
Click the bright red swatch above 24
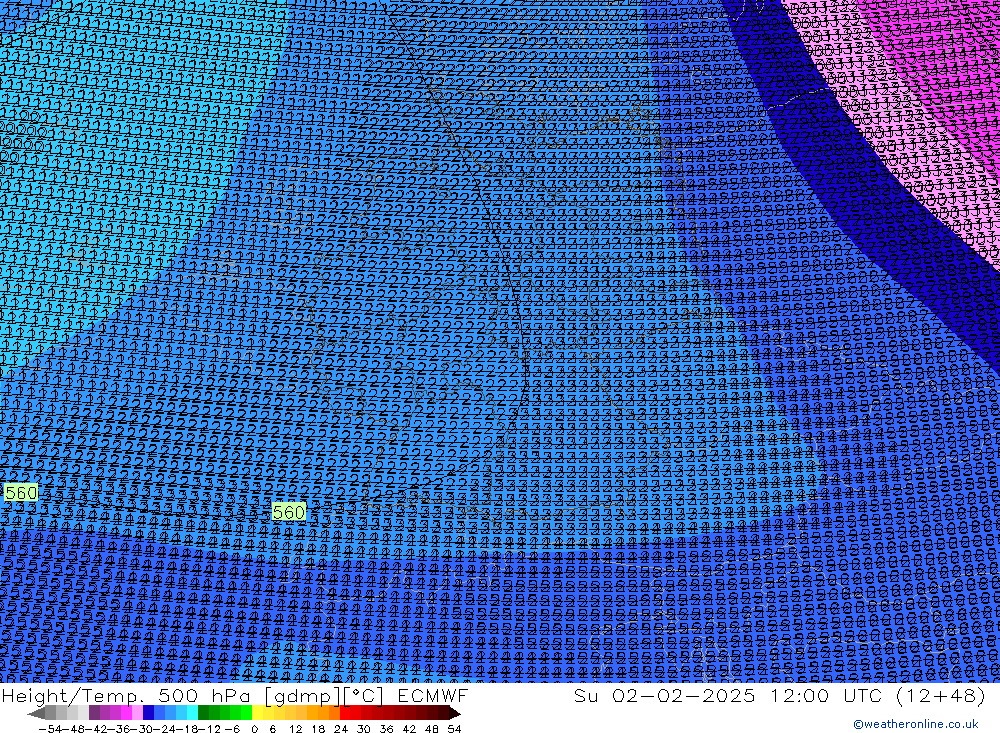pos(345,713)
